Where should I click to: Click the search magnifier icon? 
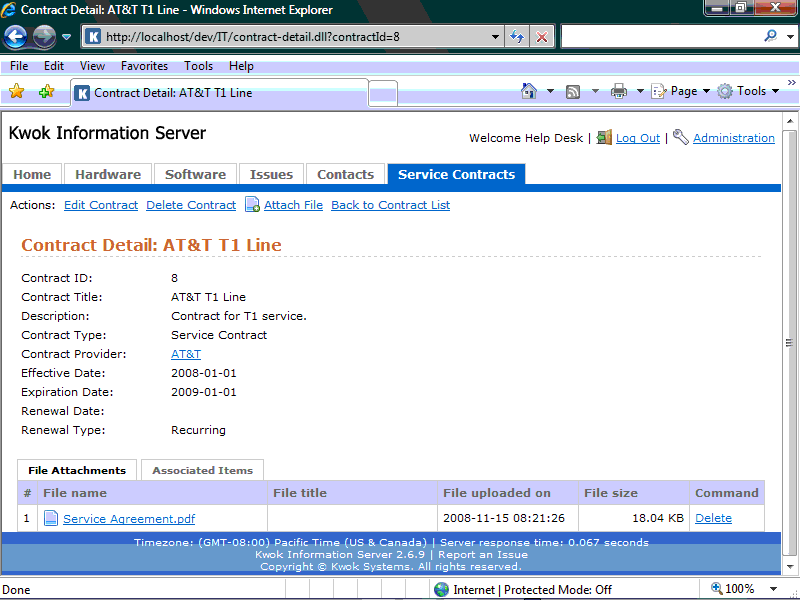coord(770,36)
